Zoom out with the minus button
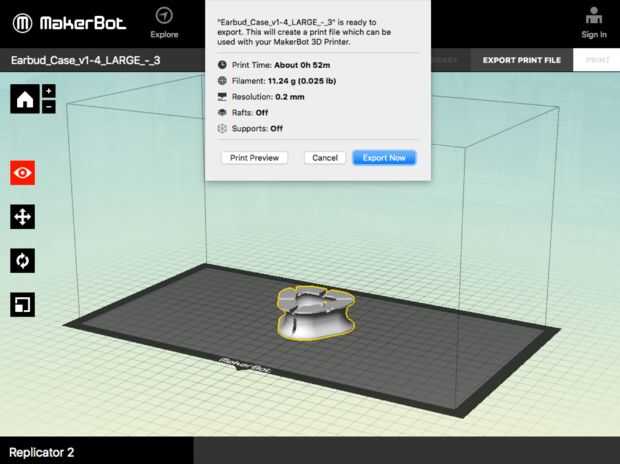Viewport: 620px width, 464px height. (x=49, y=106)
